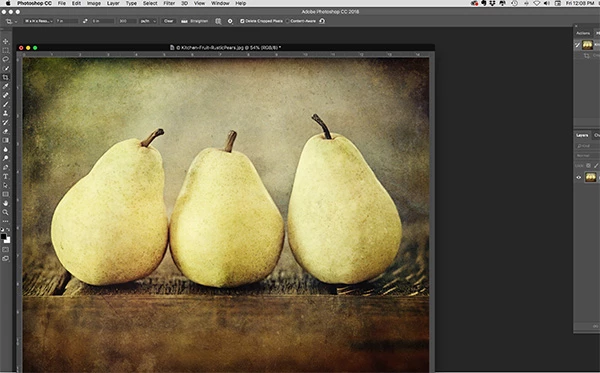Toggle Delete Cropped Pixels checkbox
This screenshot has width=600, height=373.
pyautogui.click(x=242, y=21)
